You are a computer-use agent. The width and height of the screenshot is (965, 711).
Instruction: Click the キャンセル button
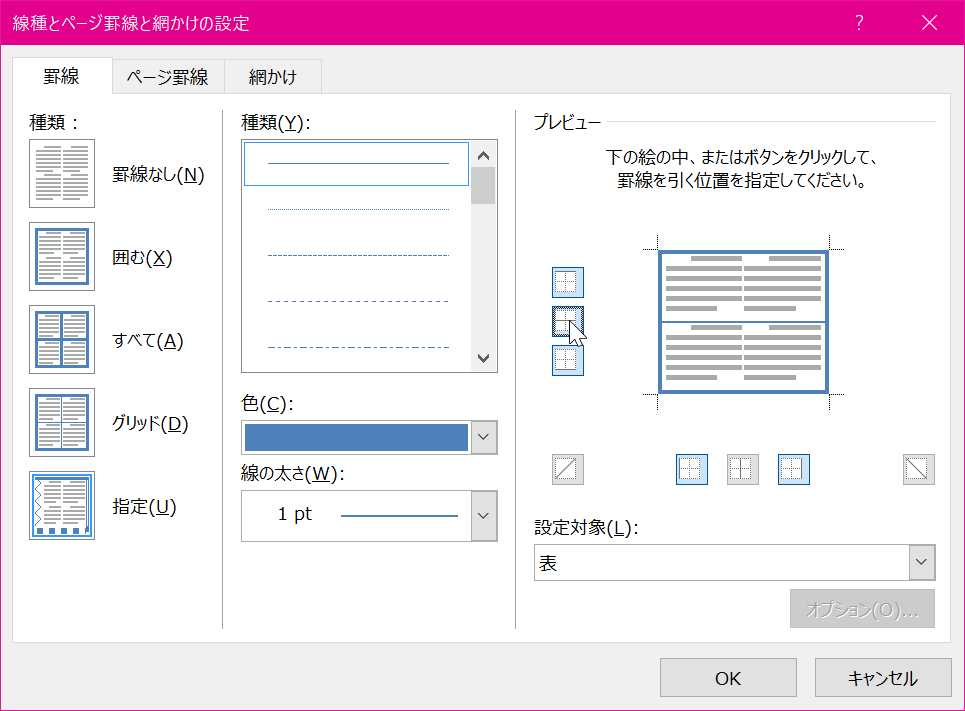tap(883, 678)
